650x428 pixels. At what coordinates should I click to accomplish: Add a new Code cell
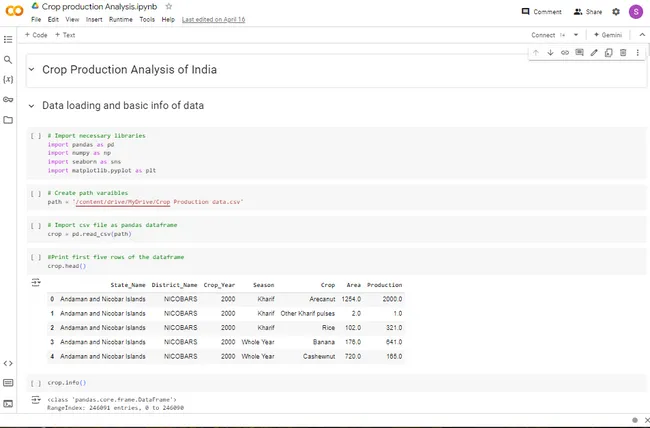36,35
